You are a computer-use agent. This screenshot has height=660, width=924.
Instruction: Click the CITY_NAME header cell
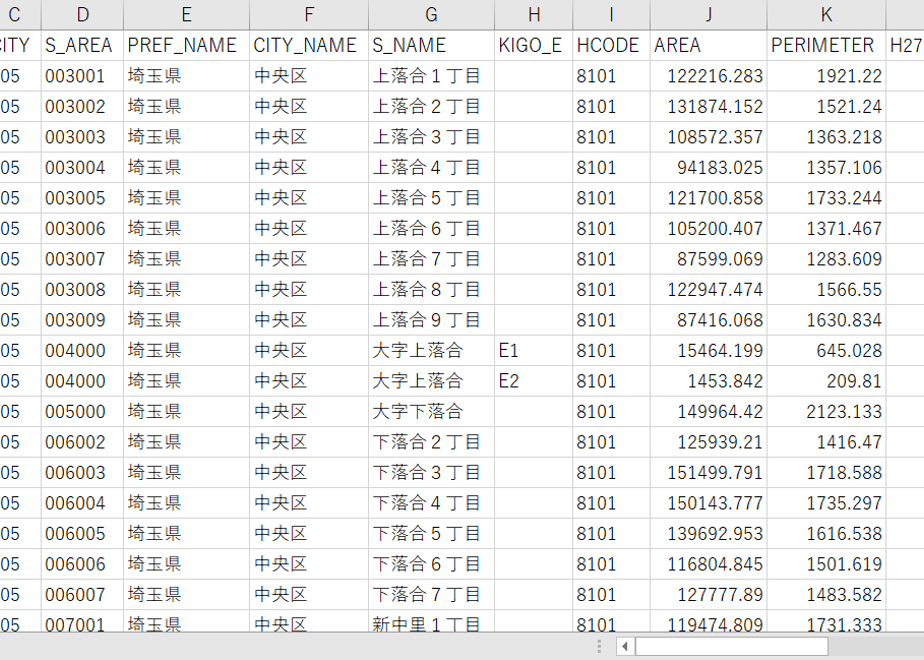309,45
